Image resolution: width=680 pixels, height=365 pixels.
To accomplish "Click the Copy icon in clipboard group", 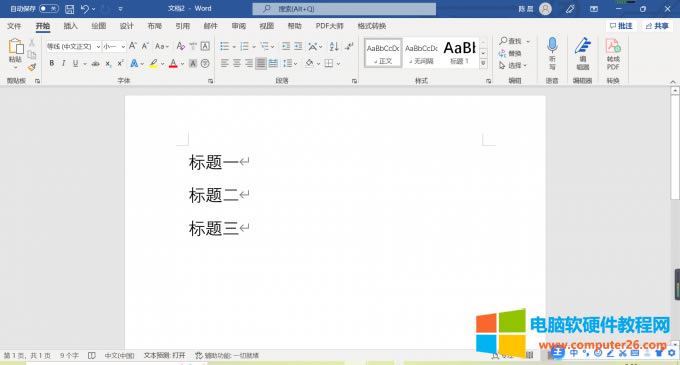I will [32, 55].
